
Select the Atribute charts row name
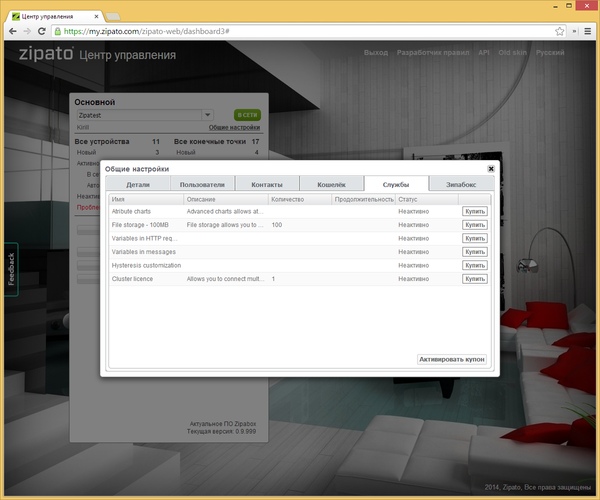point(131,212)
